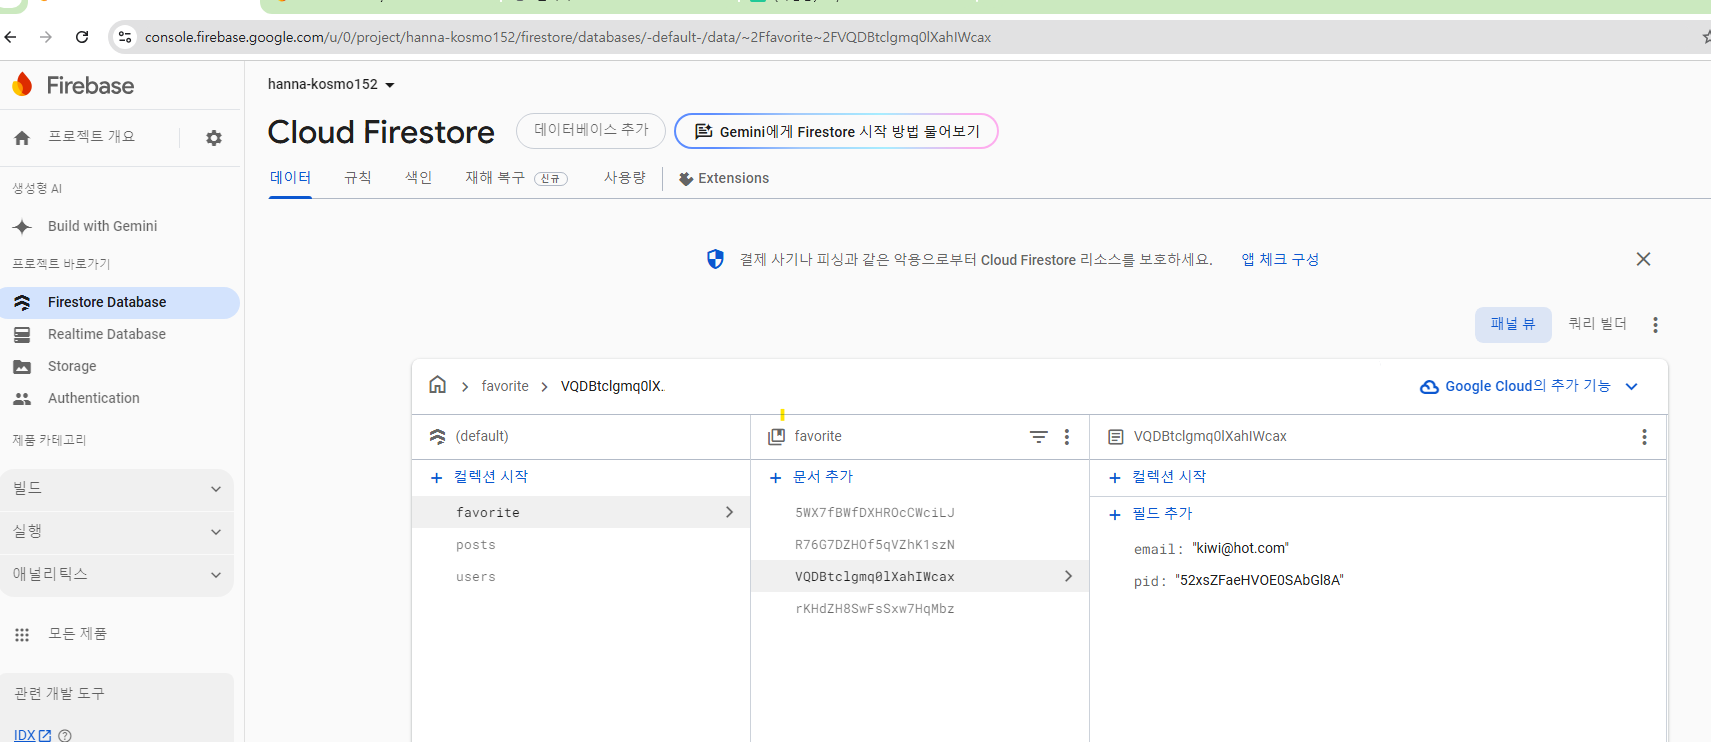The image size is (1711, 742).
Task: Click 문서 추가 in favorite collection
Action: 811,477
